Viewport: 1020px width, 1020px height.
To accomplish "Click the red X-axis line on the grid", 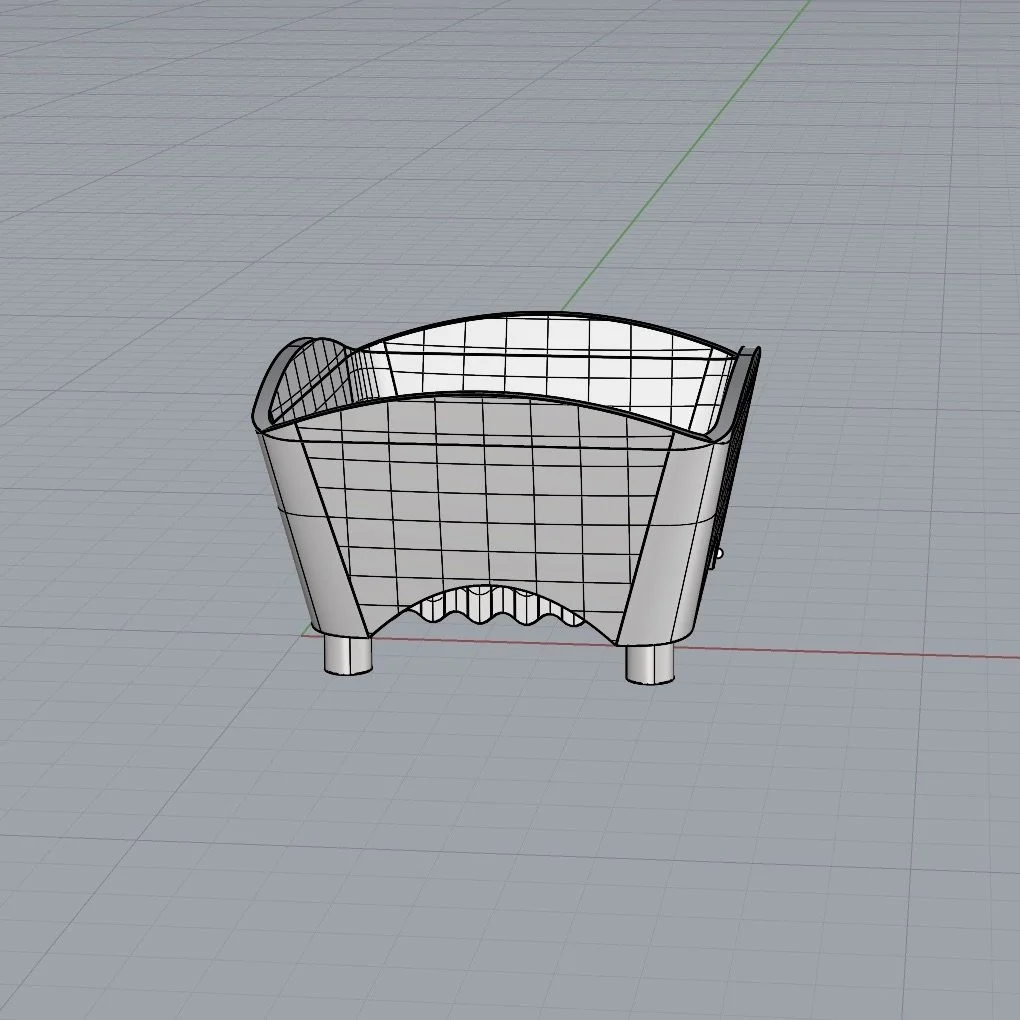I will coord(846,652).
